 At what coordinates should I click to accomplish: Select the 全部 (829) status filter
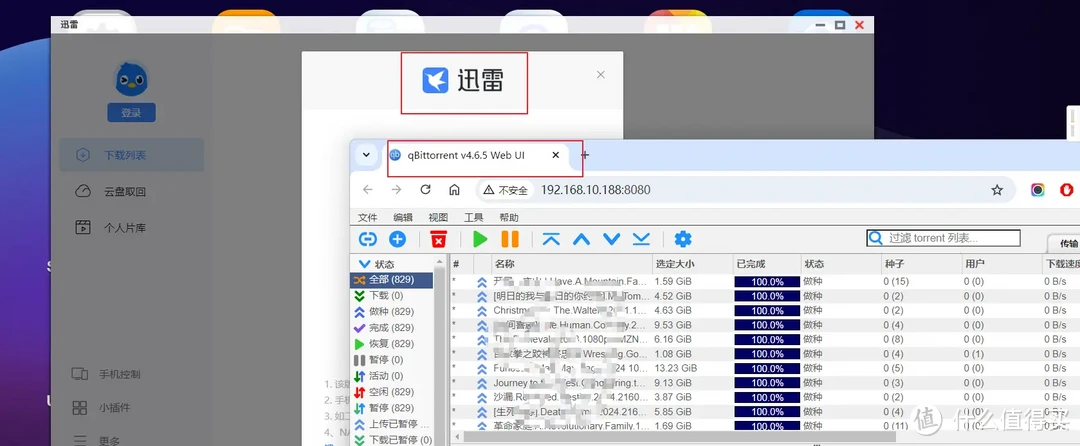(x=392, y=280)
